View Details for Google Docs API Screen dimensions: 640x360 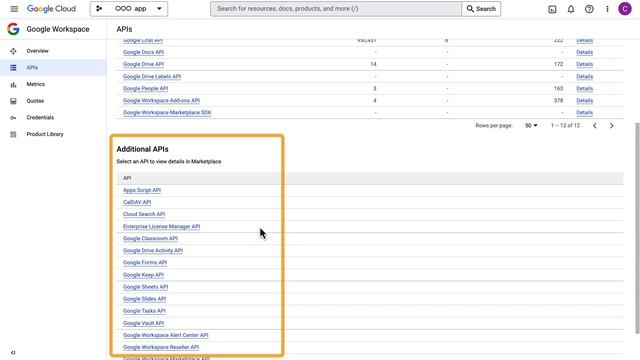tap(584, 52)
